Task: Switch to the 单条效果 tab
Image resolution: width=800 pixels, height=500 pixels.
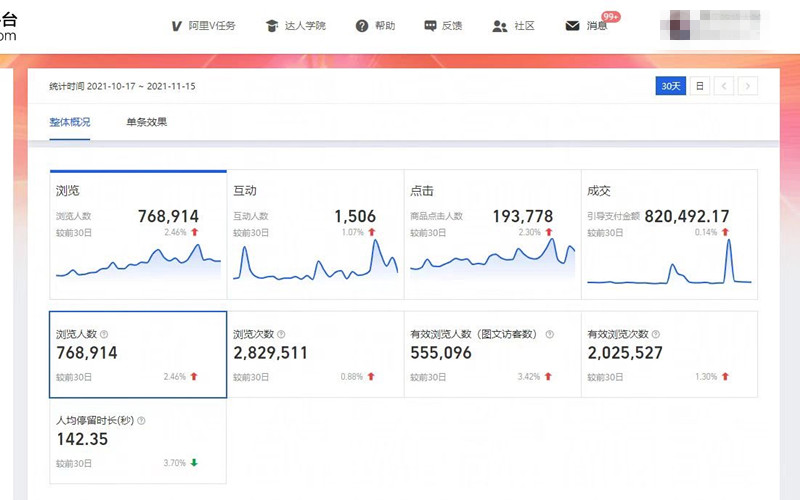Action: tap(146, 122)
